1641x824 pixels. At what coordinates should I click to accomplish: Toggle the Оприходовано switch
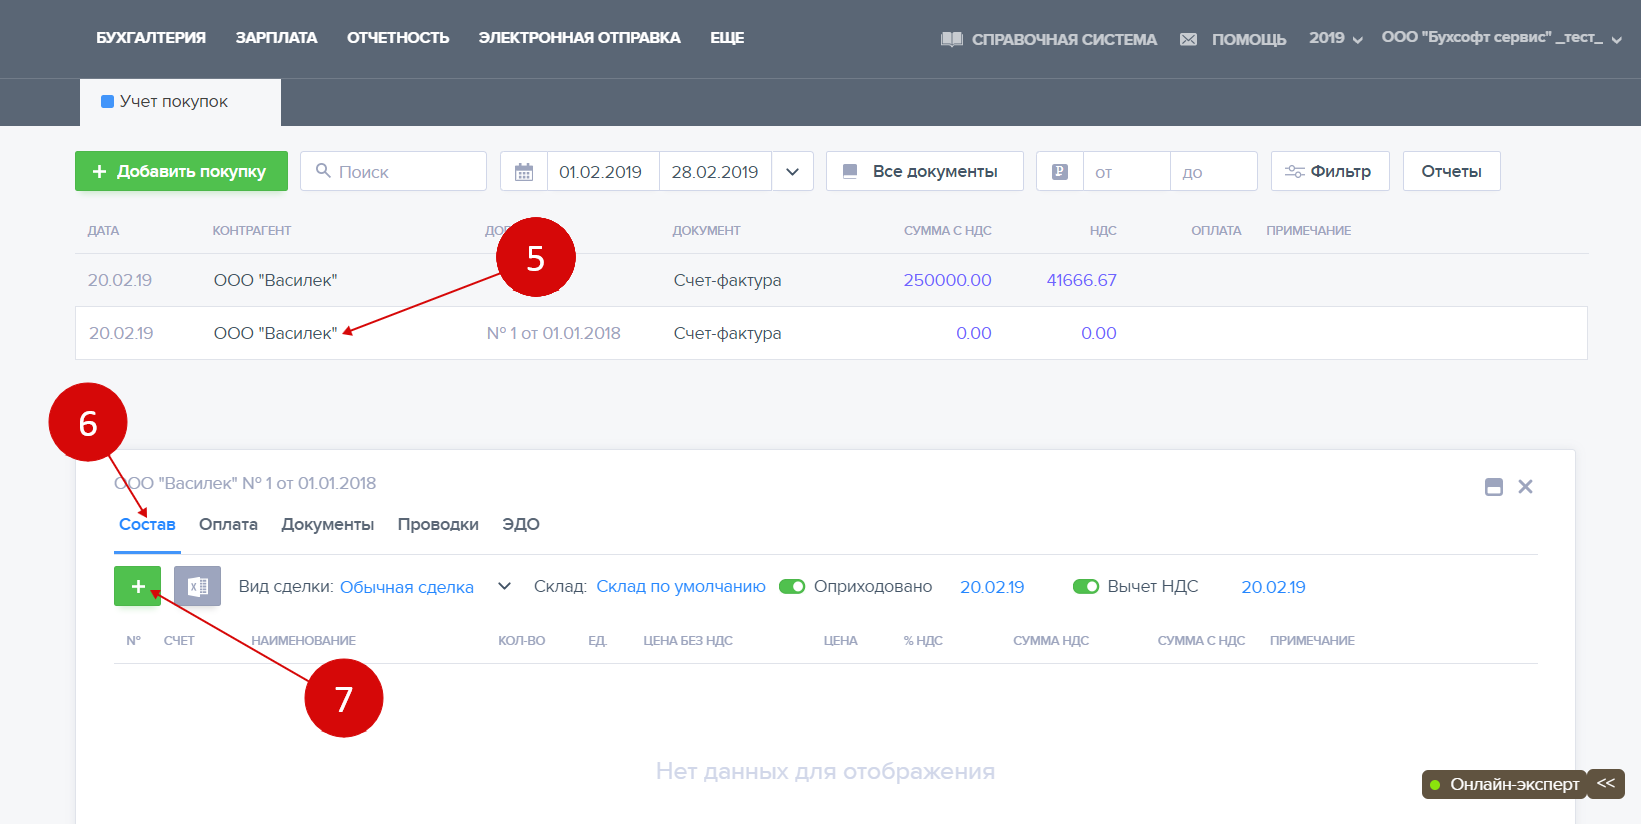[792, 586]
